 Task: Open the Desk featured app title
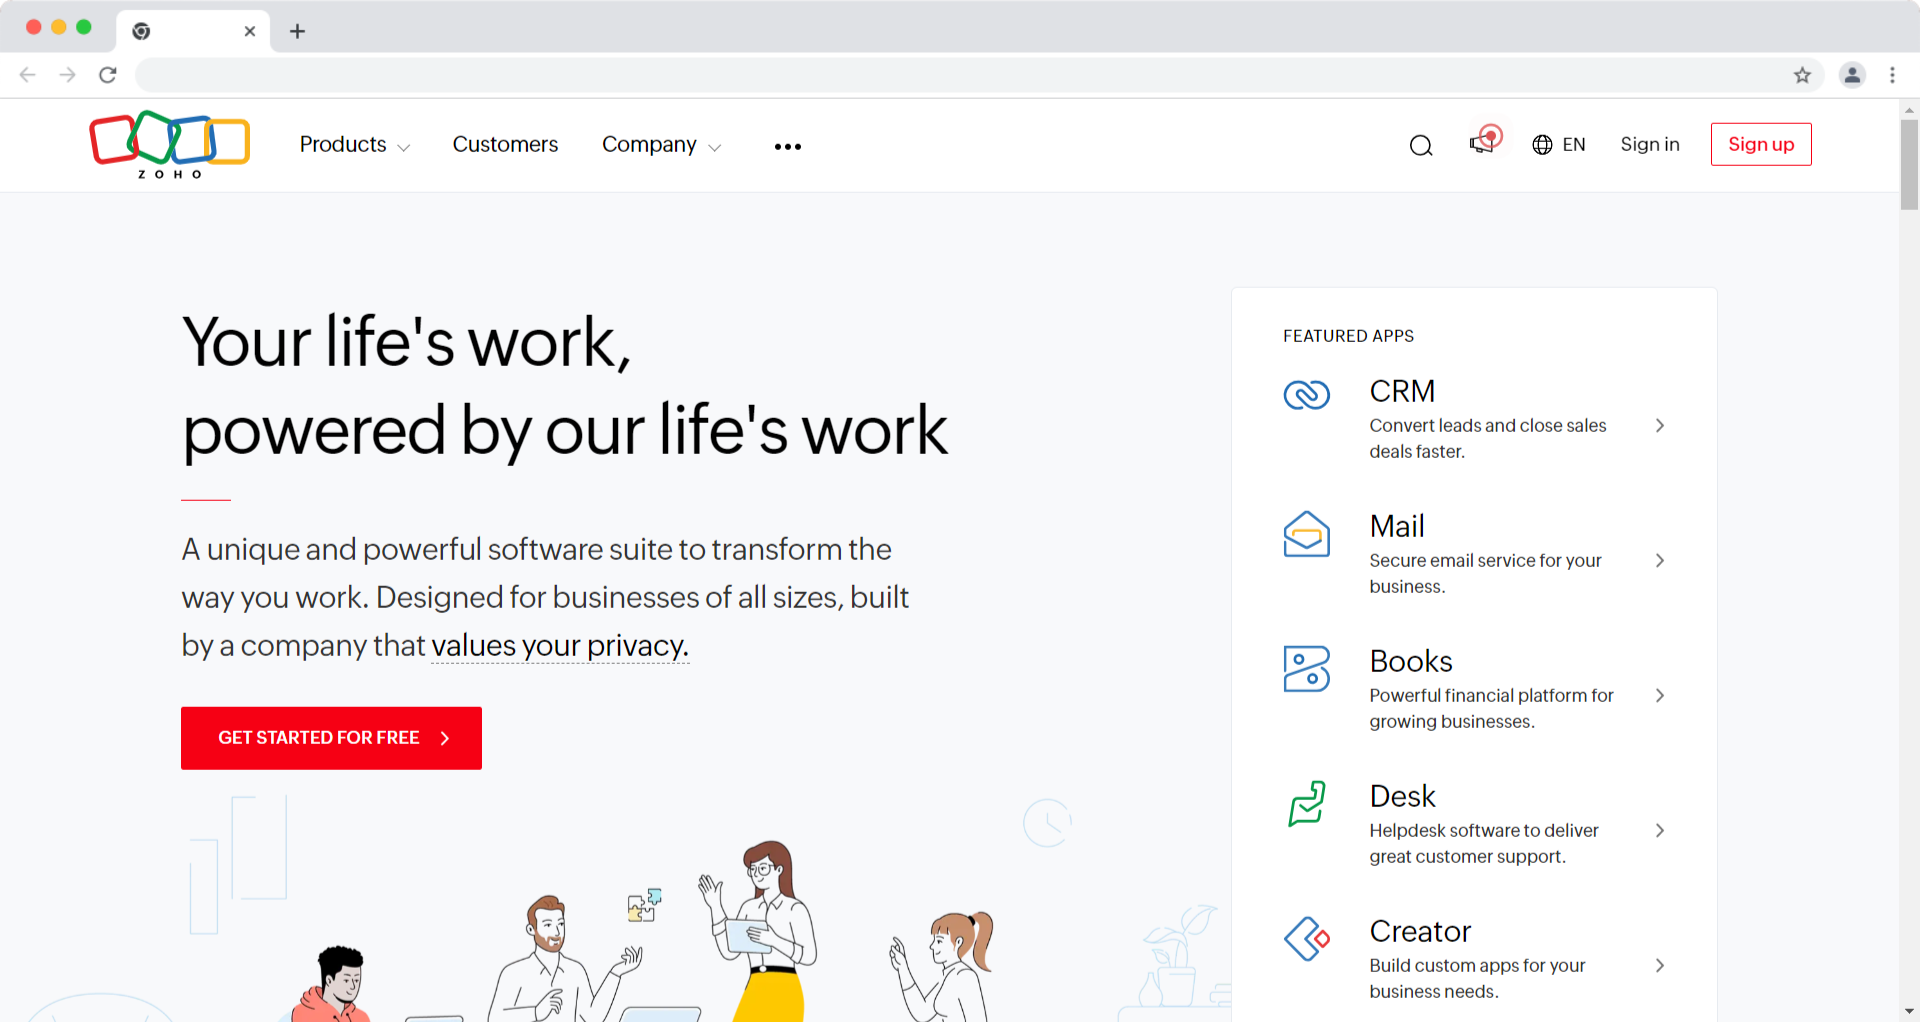click(x=1402, y=796)
